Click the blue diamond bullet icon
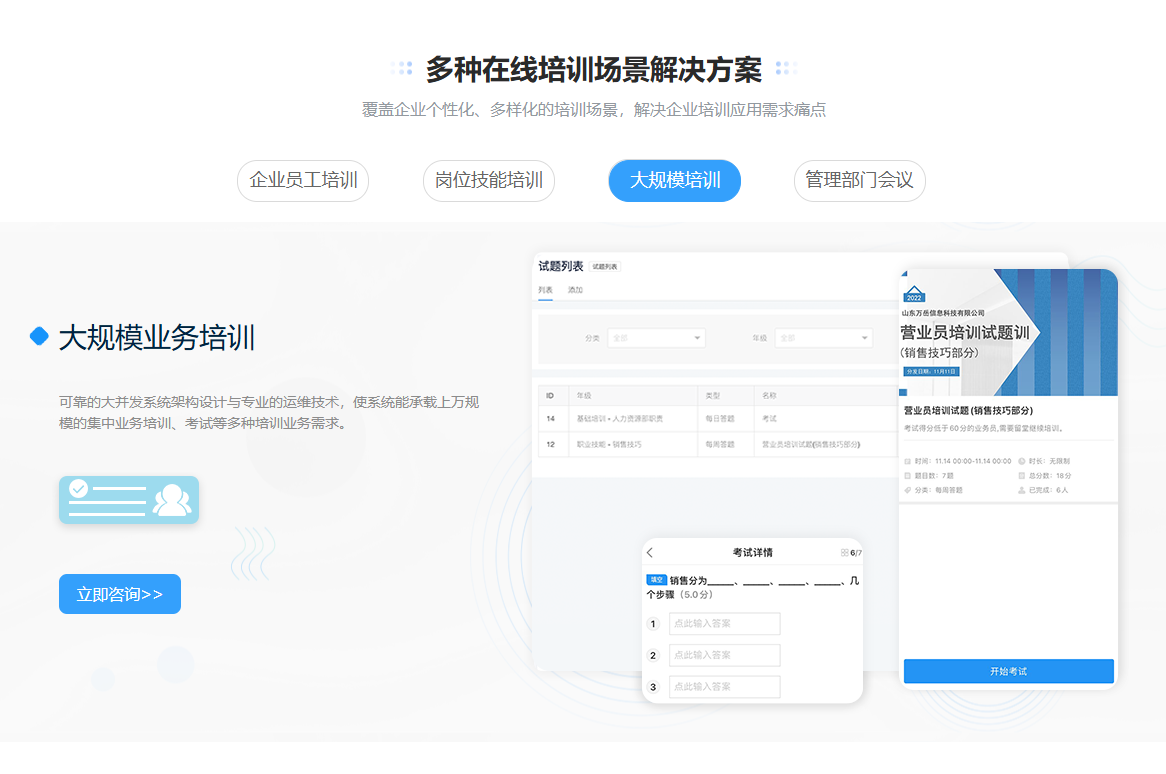This screenshot has height=774, width=1166. pyautogui.click(x=39, y=336)
